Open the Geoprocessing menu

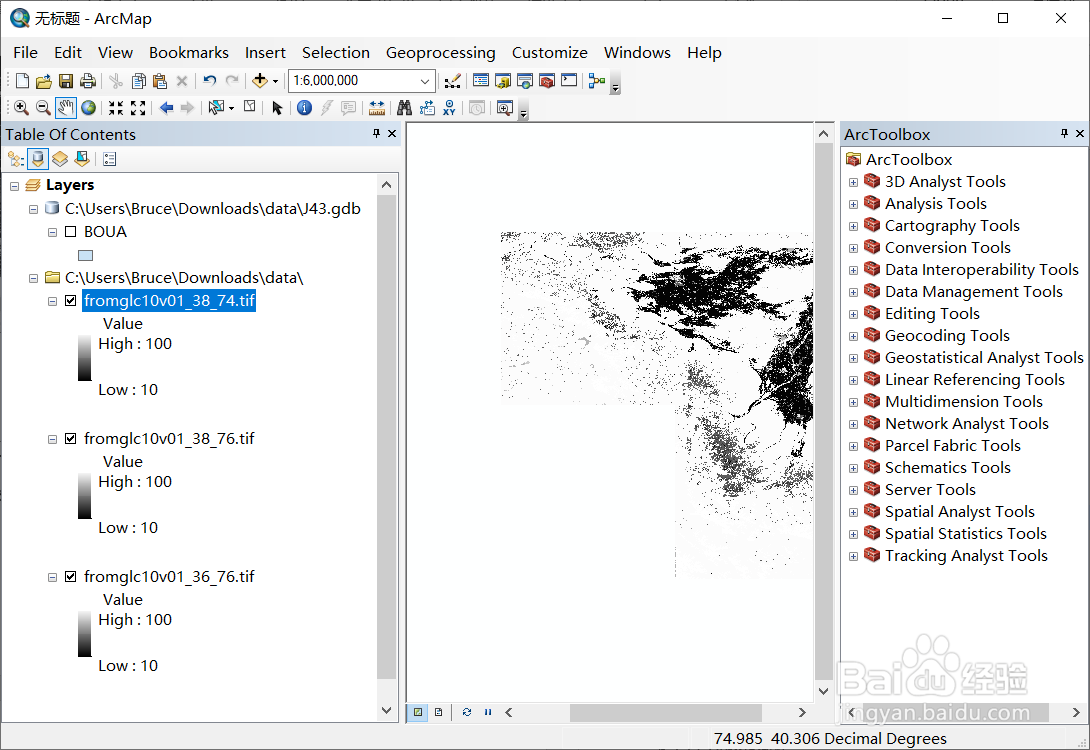441,53
